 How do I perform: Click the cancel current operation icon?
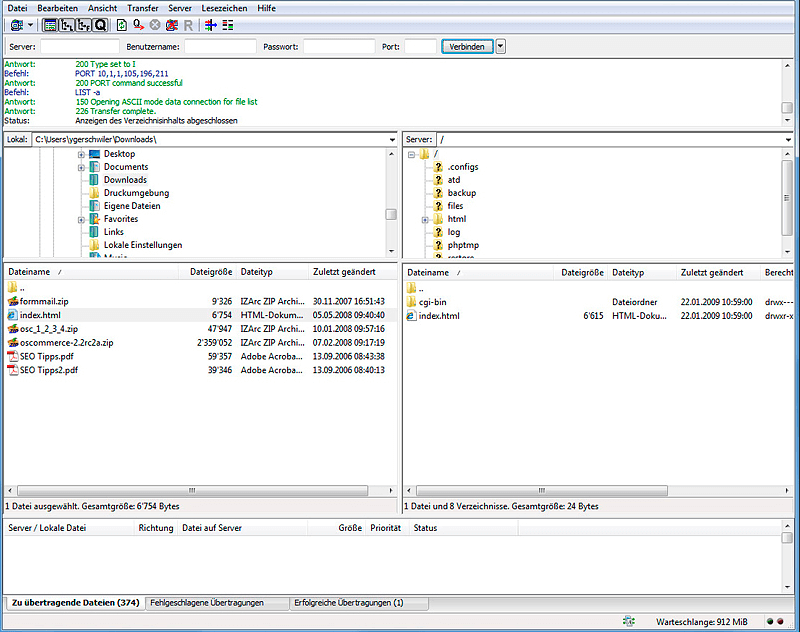click(x=155, y=24)
